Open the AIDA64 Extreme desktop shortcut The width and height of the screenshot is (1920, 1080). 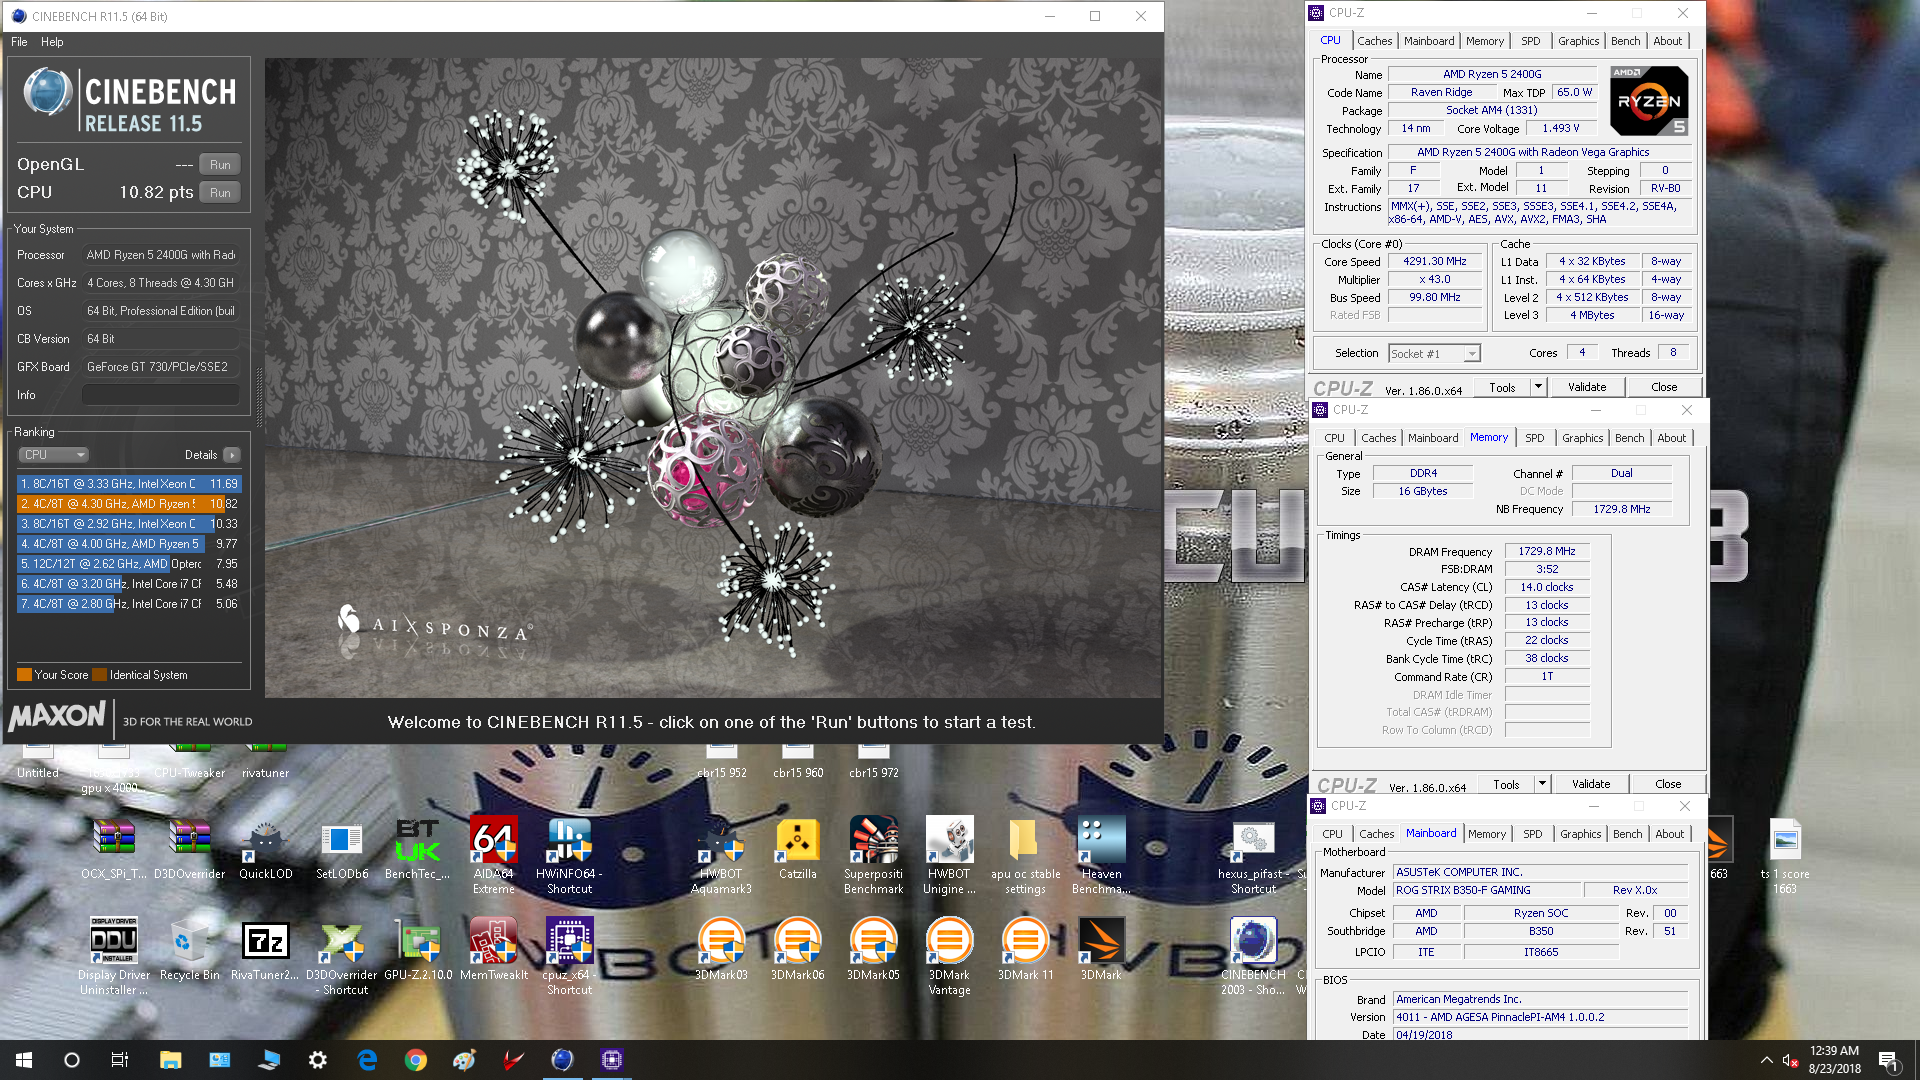493,855
